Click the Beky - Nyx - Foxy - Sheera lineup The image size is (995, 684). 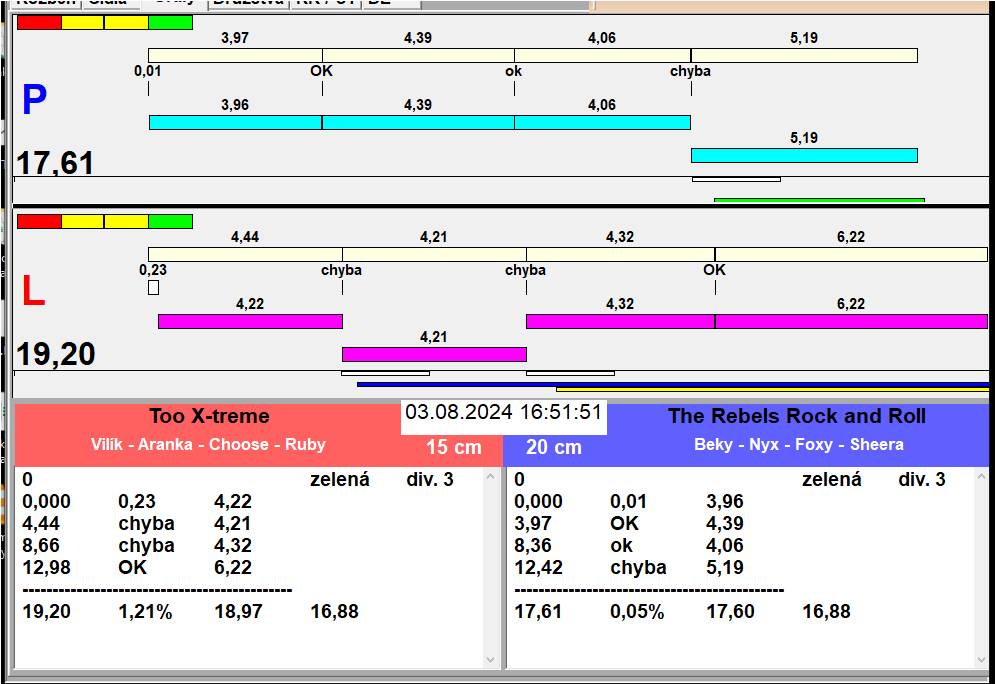[799, 444]
